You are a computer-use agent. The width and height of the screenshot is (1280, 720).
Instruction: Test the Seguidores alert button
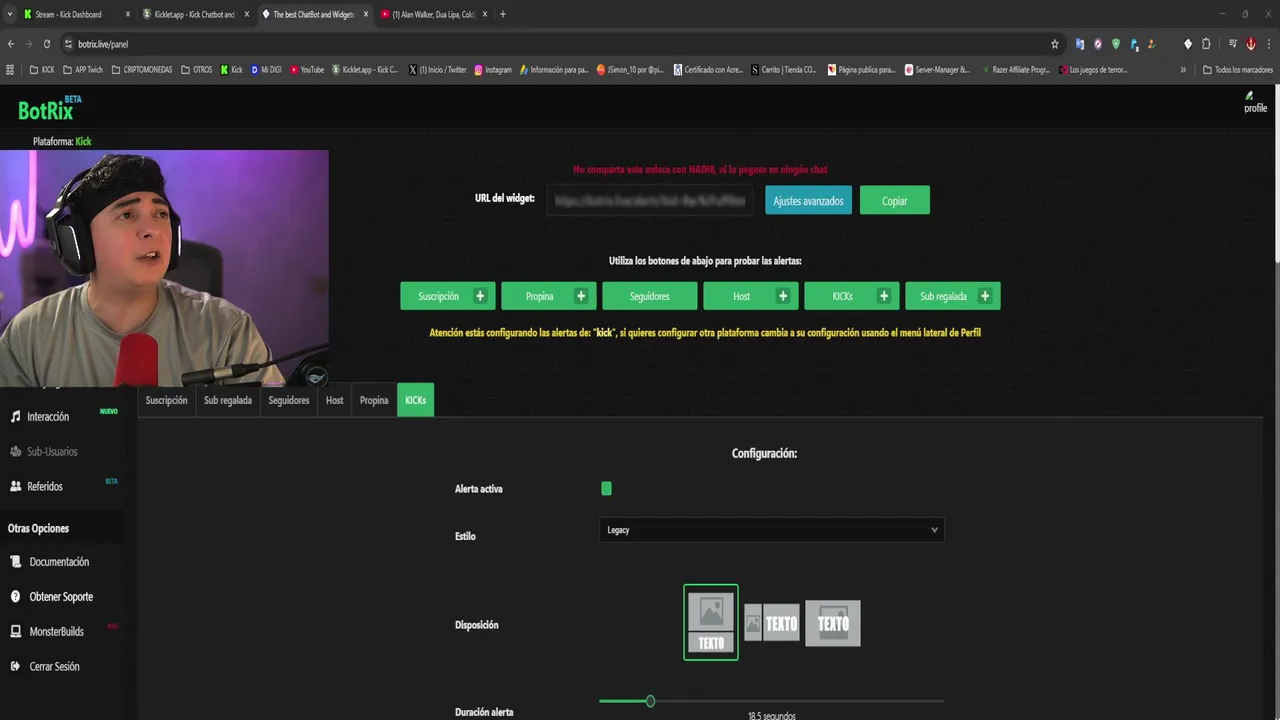650,296
